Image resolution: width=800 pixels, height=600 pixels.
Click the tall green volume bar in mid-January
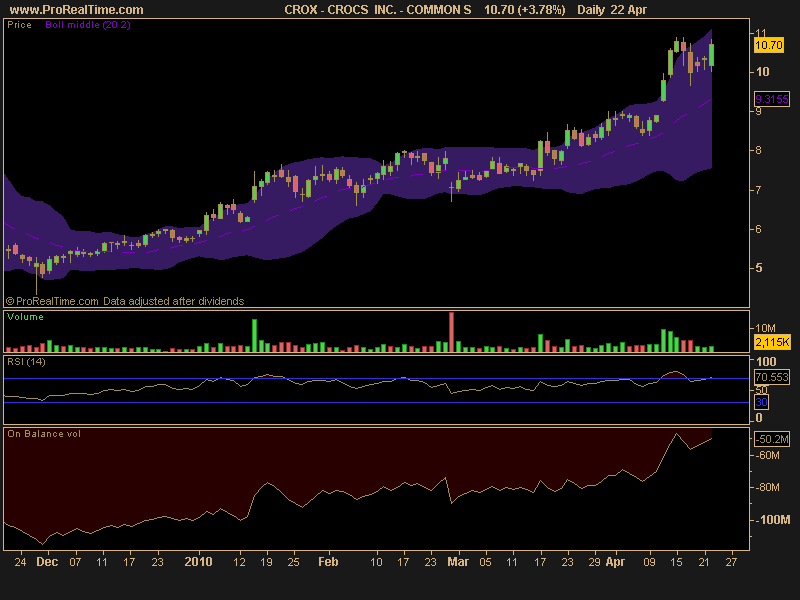pos(254,335)
